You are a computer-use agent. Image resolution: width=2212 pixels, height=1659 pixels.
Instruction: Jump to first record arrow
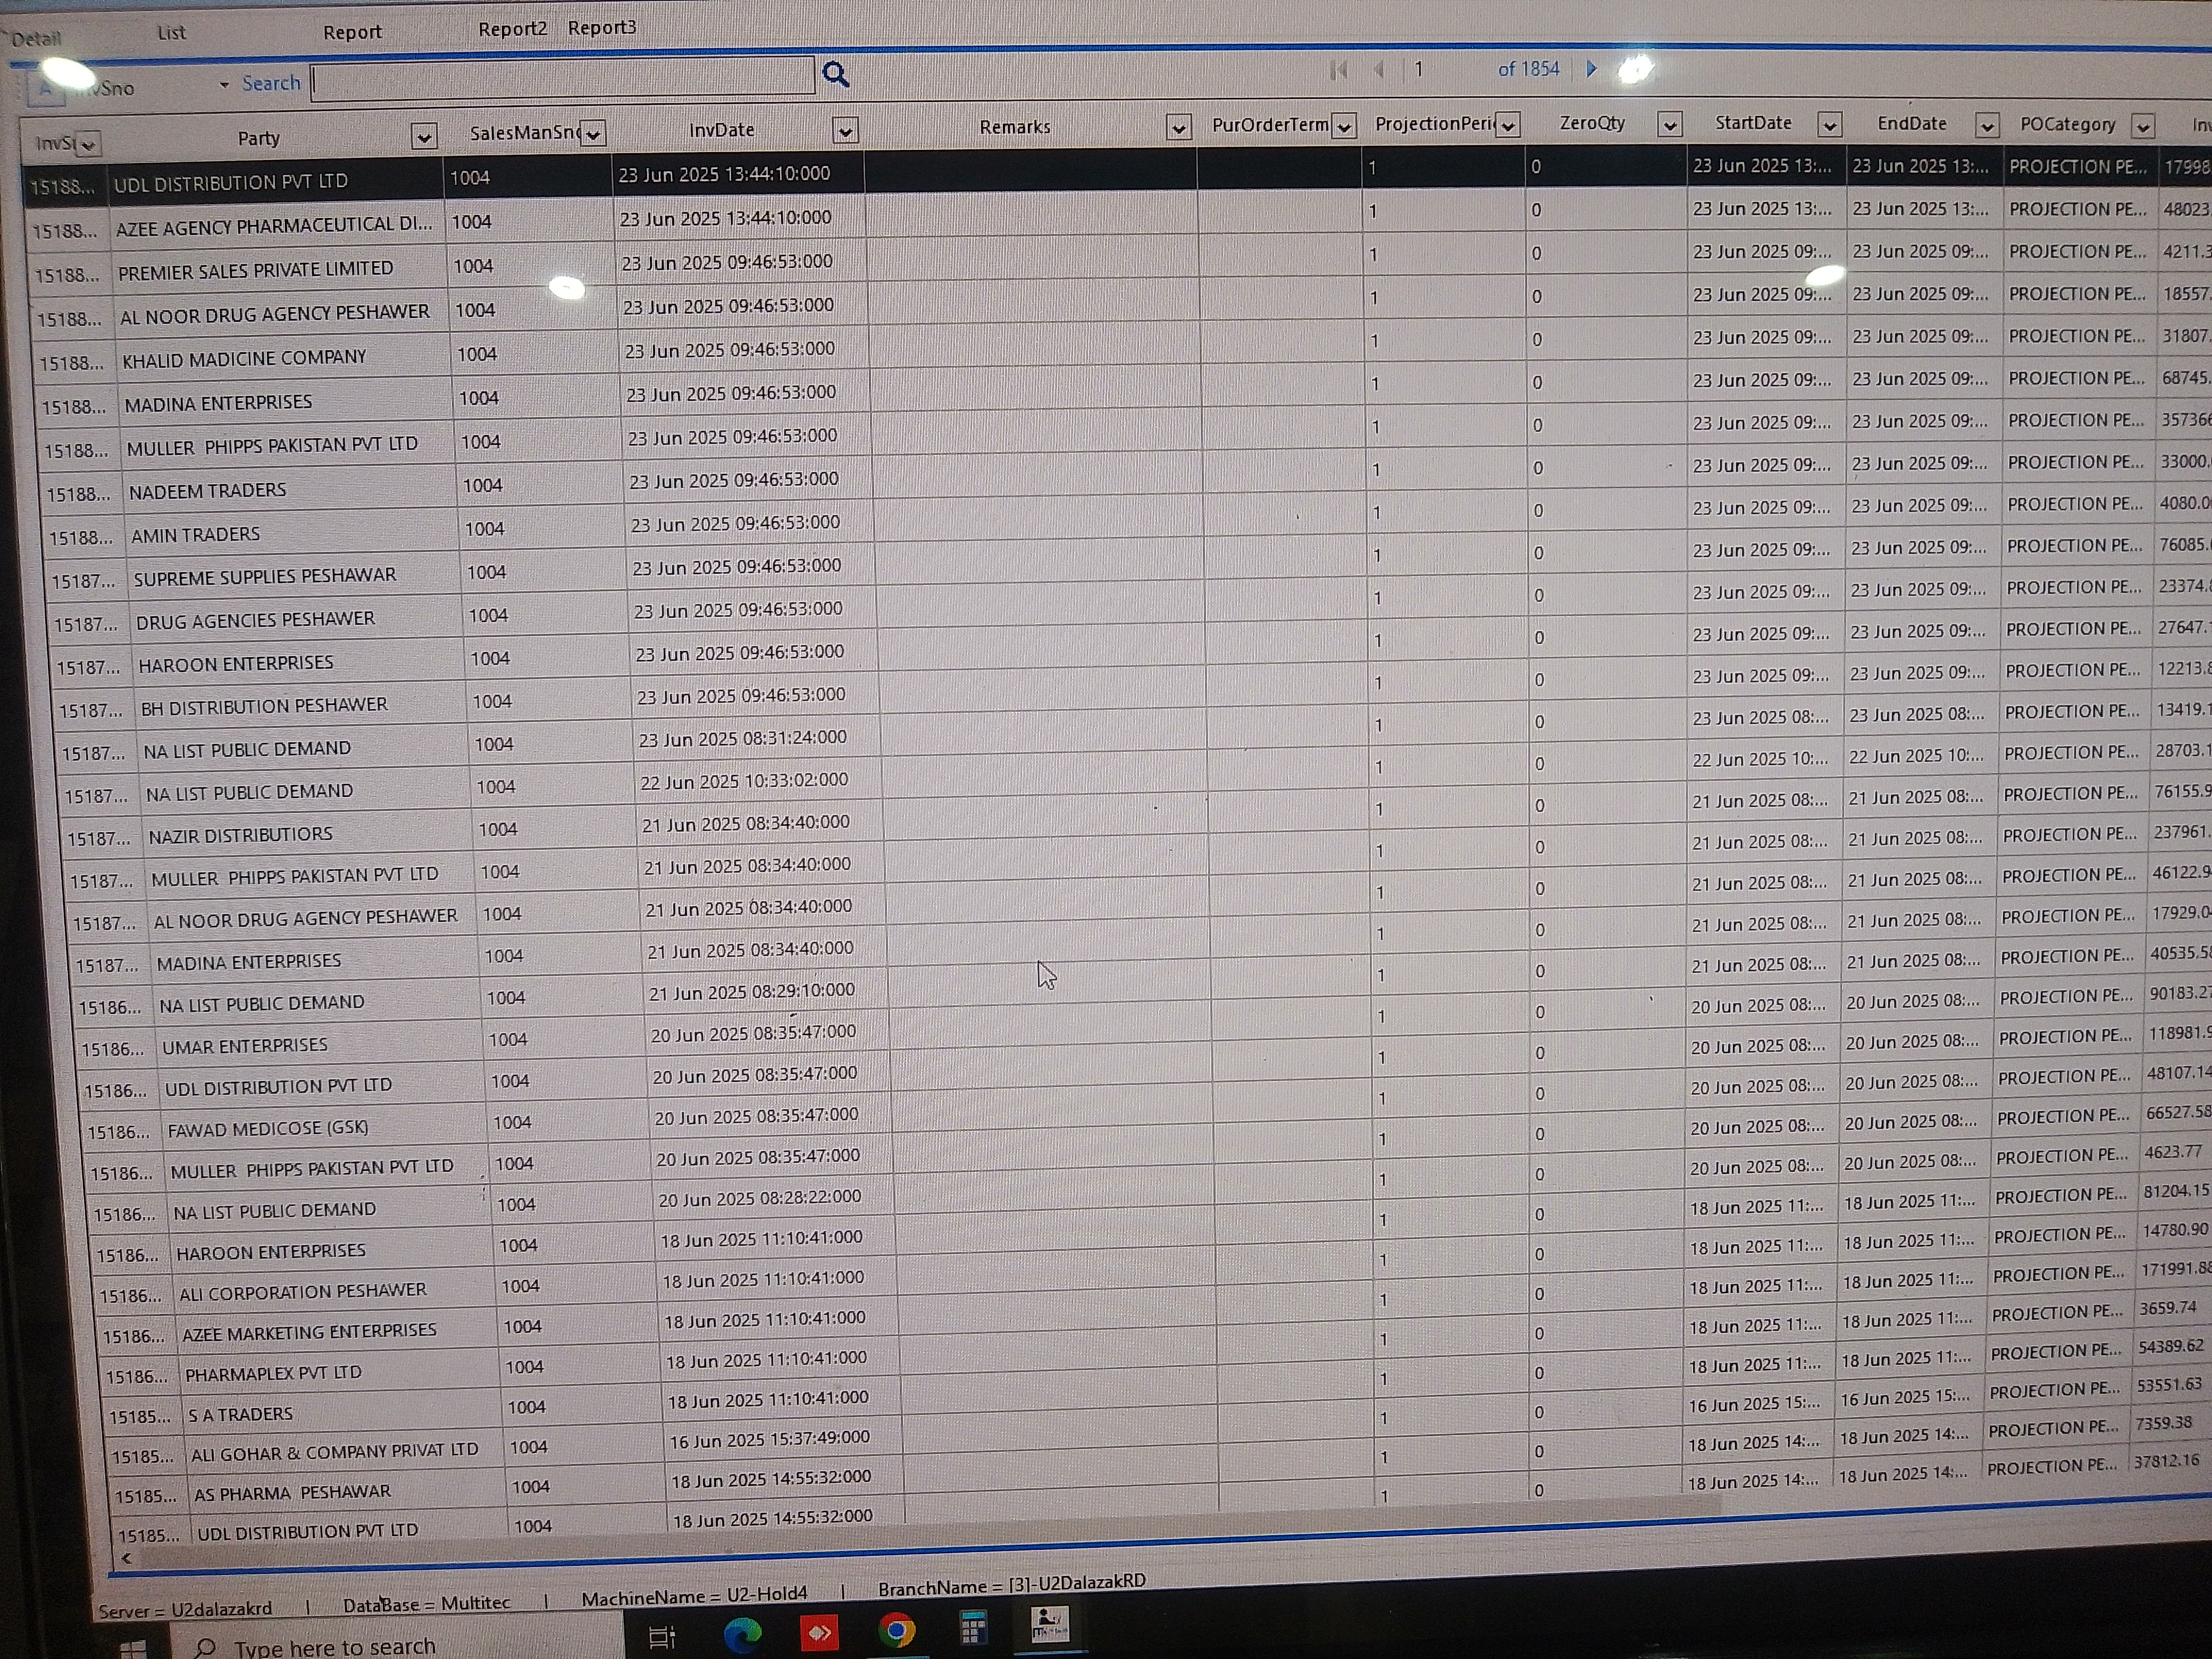coord(1339,69)
